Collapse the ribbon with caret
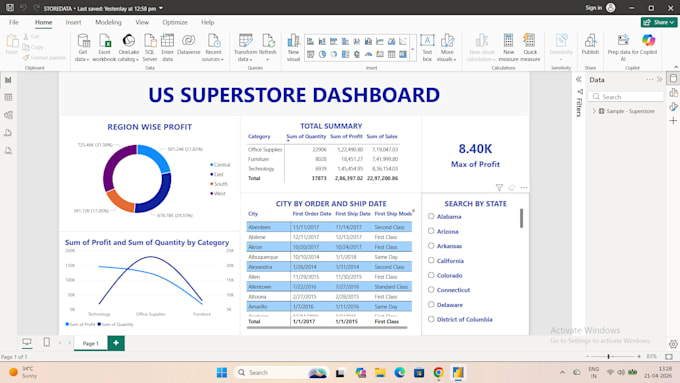The height and width of the screenshot is (383, 680). (x=676, y=67)
